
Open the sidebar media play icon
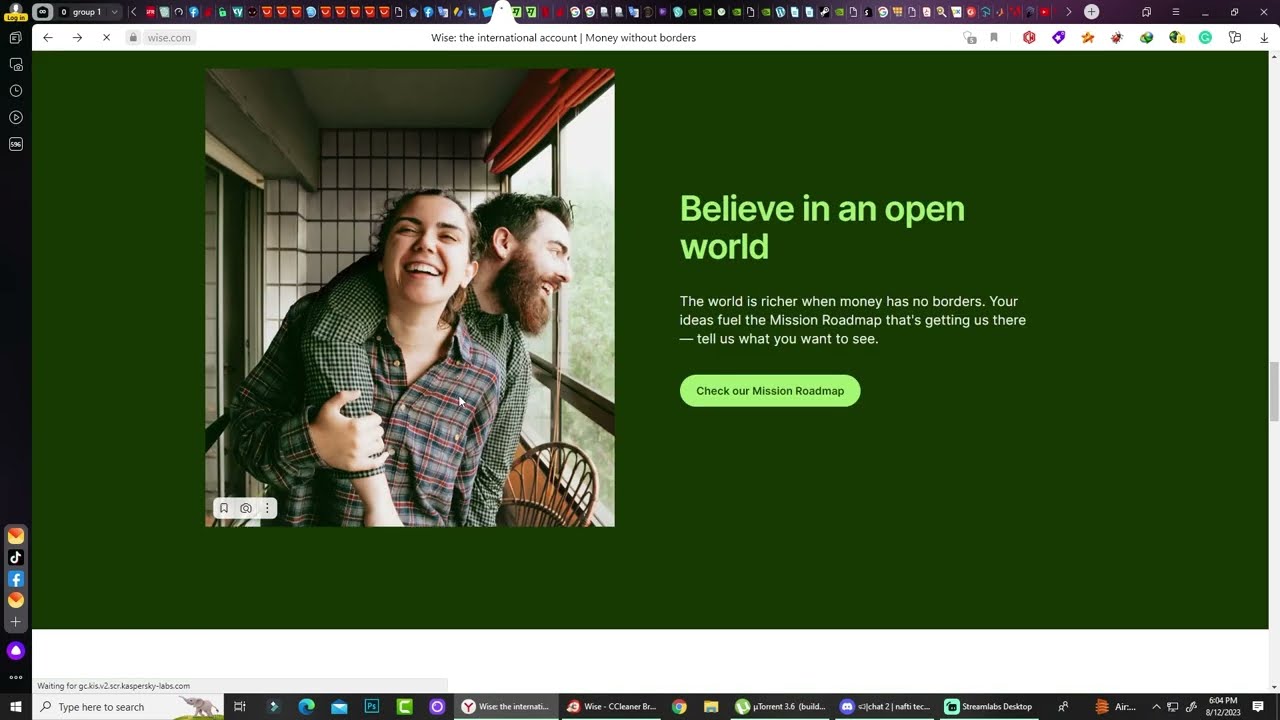16,118
